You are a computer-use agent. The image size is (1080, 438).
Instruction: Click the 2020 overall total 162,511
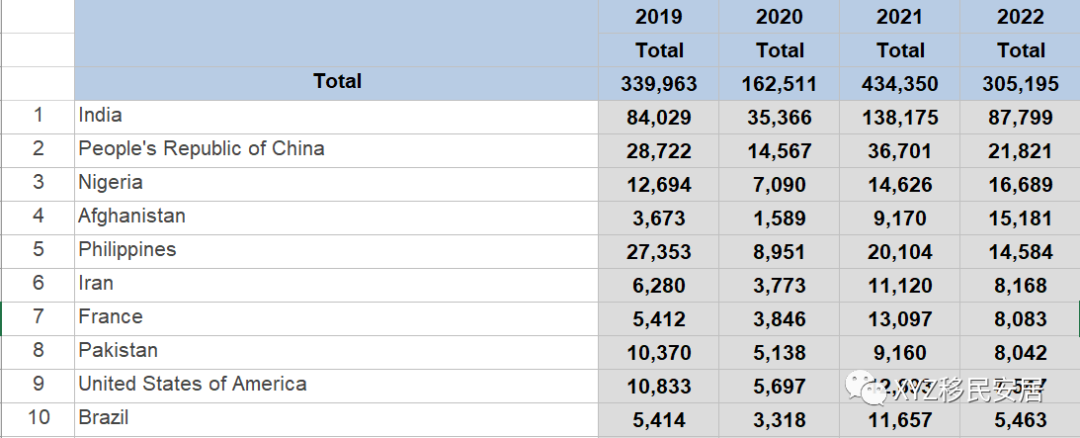[779, 84]
